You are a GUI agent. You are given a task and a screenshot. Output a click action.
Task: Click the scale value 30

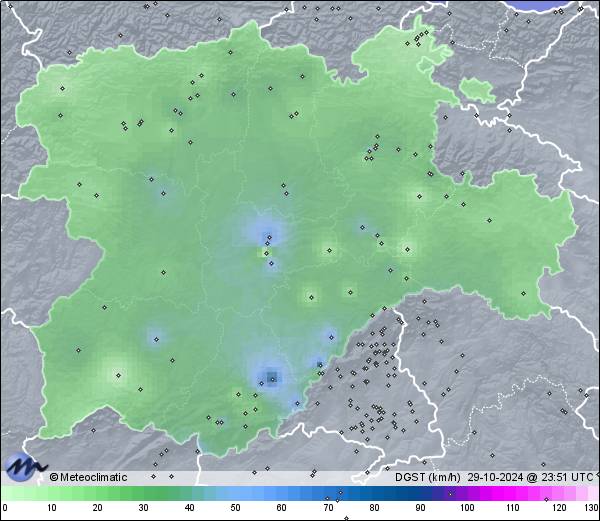coord(143,508)
